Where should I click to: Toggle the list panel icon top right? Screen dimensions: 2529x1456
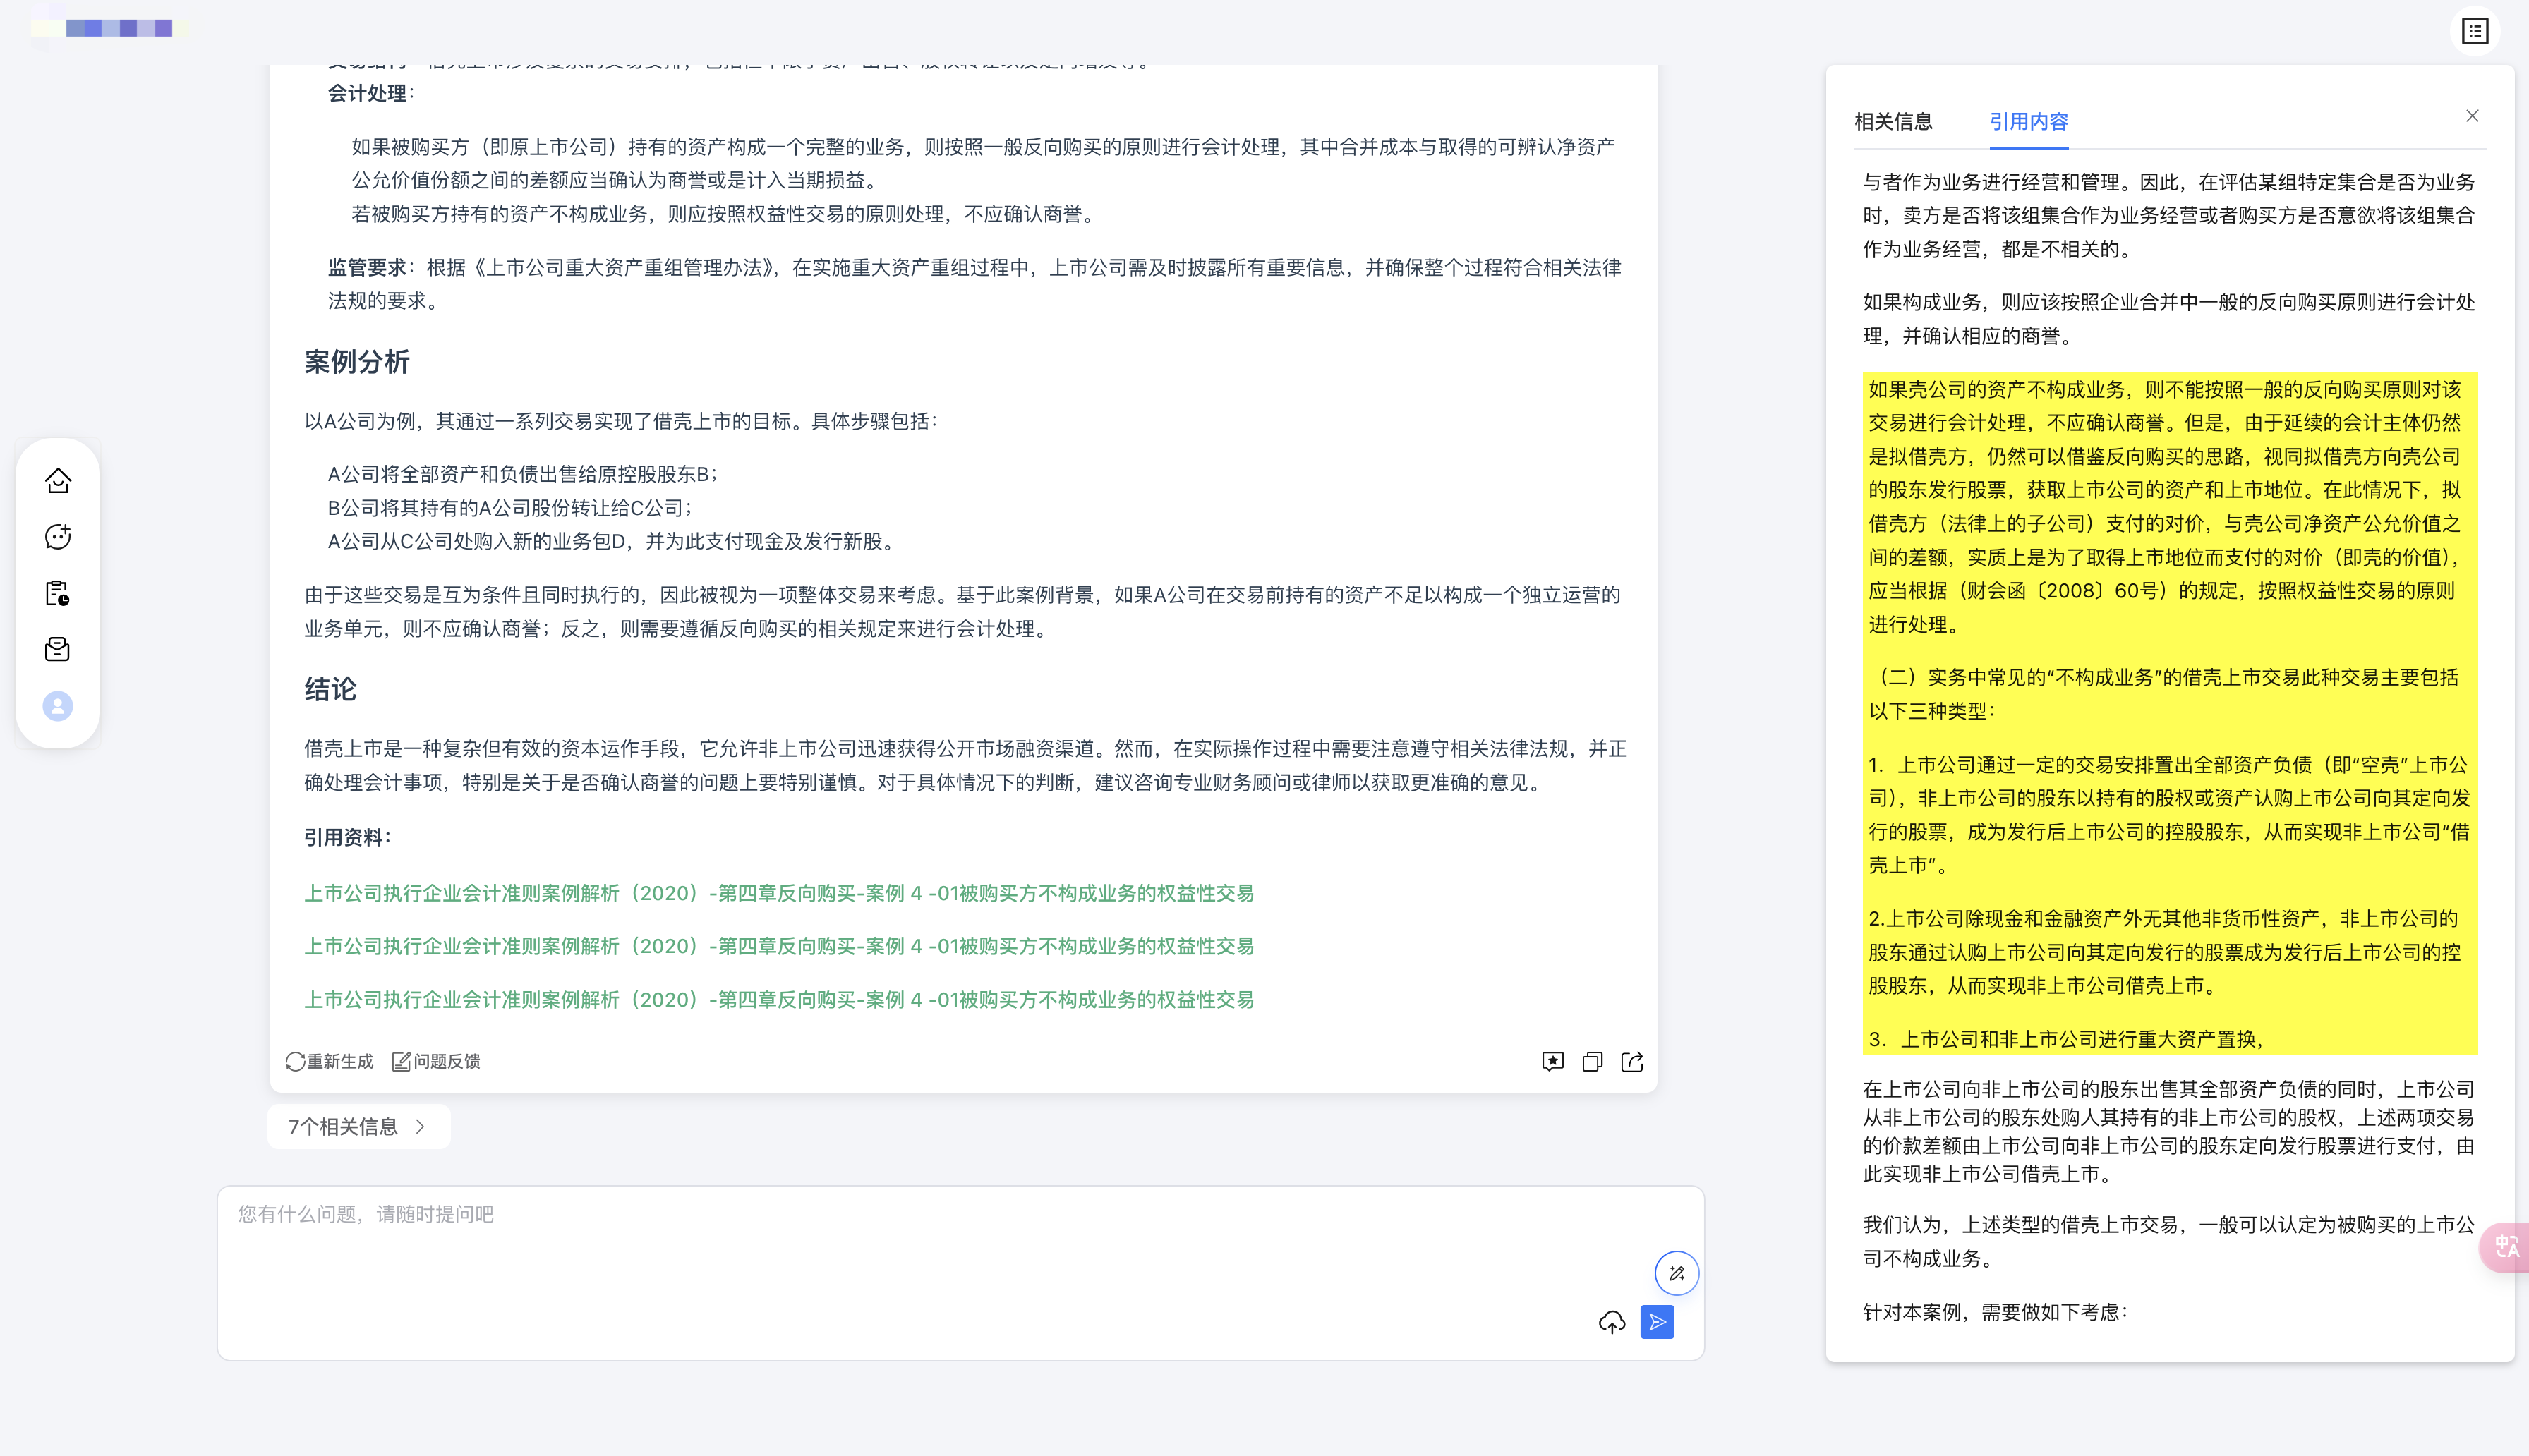(x=2474, y=31)
